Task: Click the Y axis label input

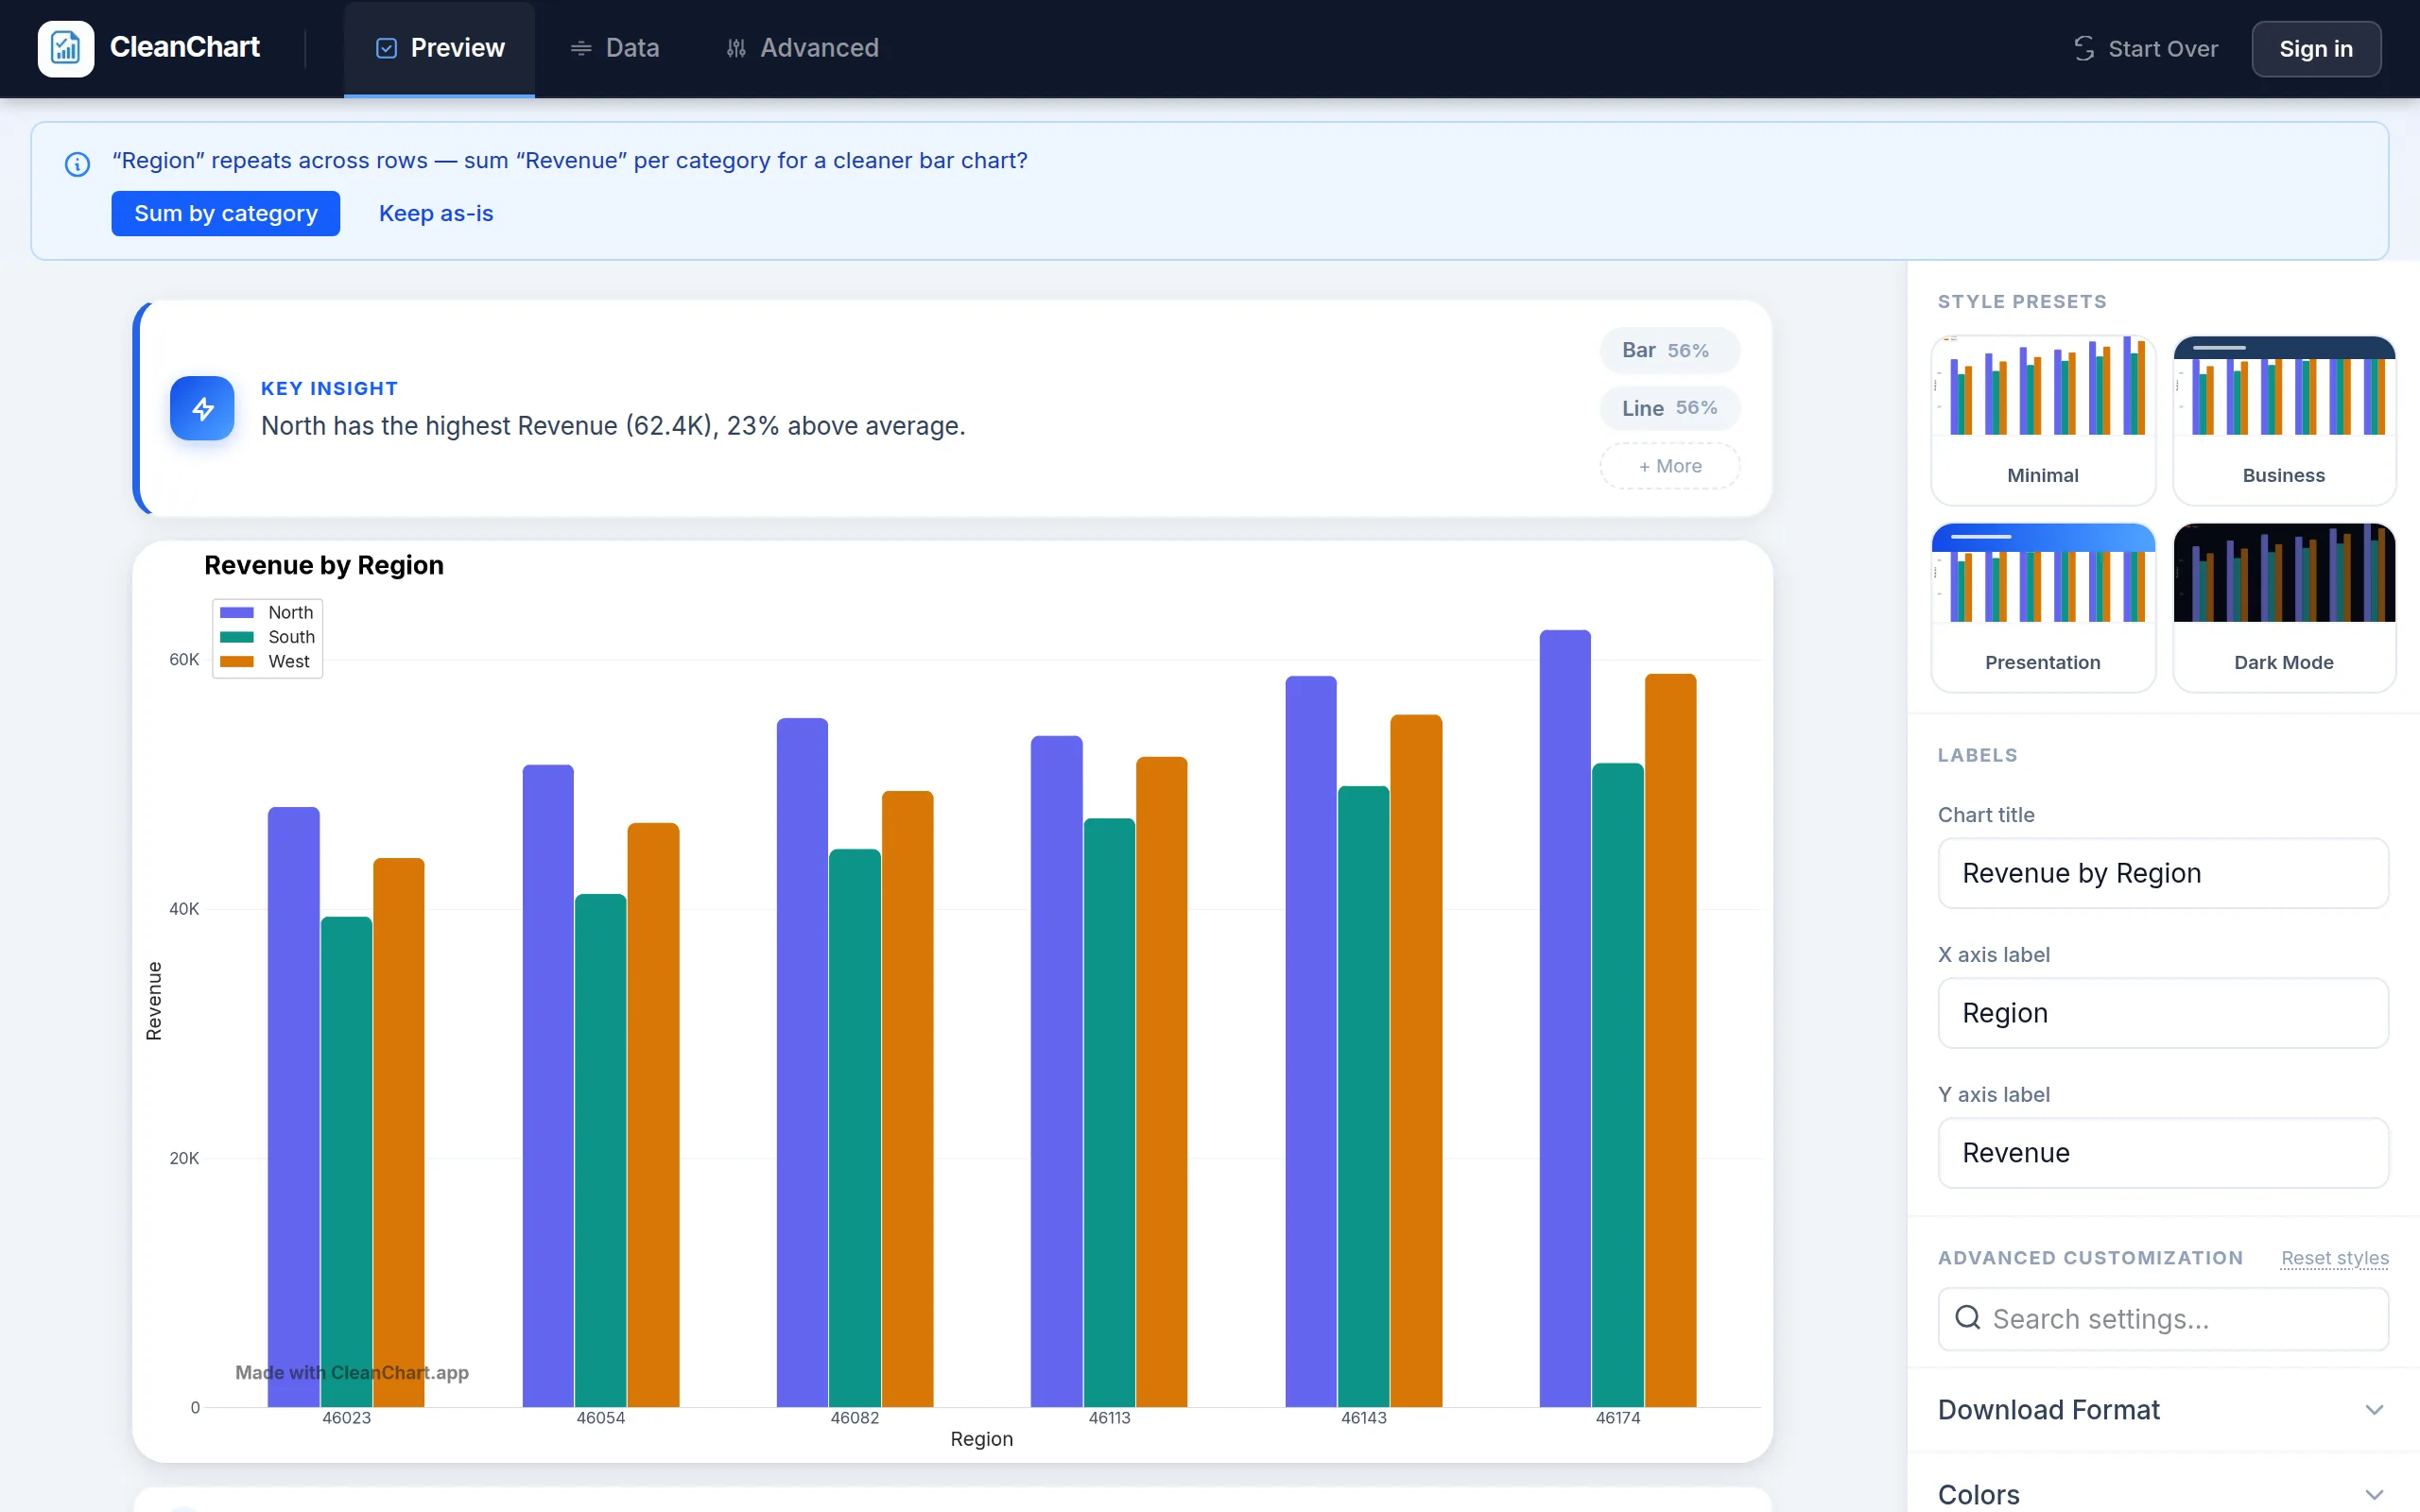Action: pos(2162,1153)
